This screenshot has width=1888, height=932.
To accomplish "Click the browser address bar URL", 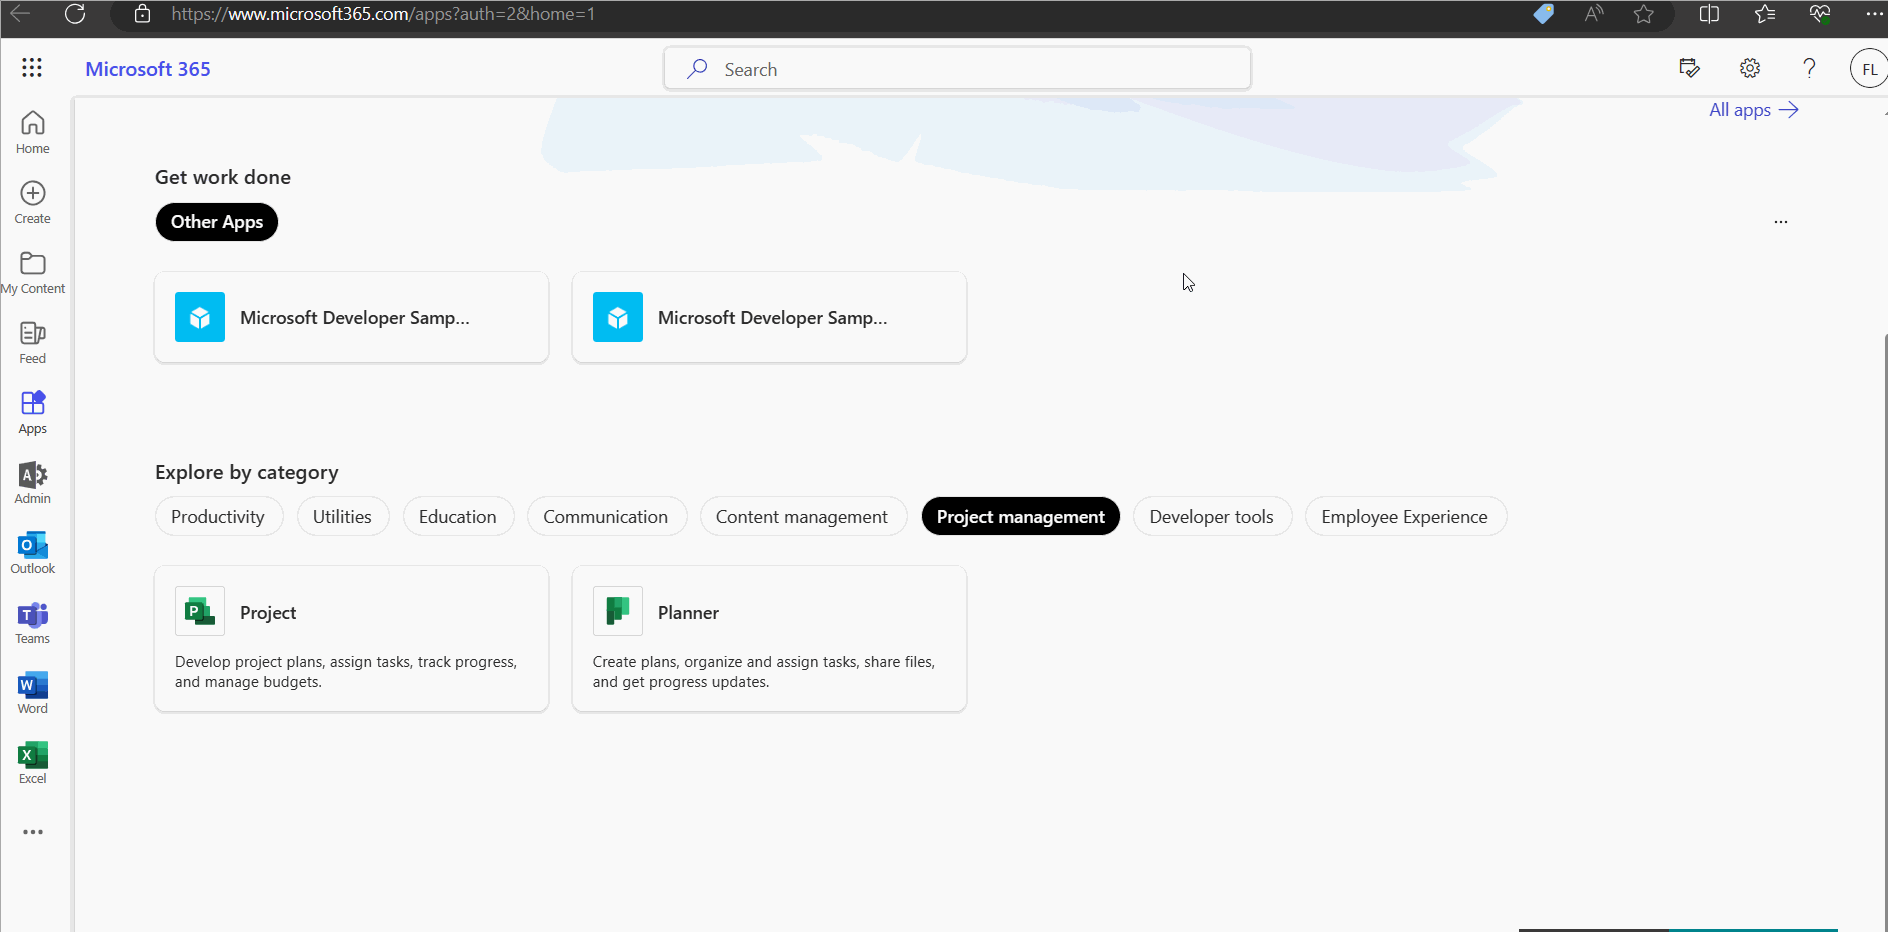I will coord(383,14).
